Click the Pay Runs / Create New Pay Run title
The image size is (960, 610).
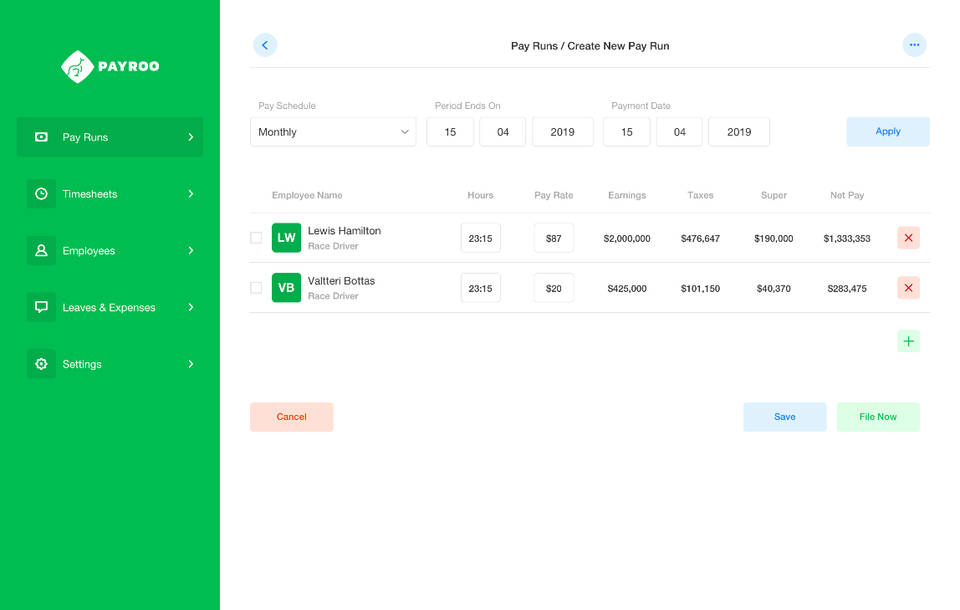(590, 46)
